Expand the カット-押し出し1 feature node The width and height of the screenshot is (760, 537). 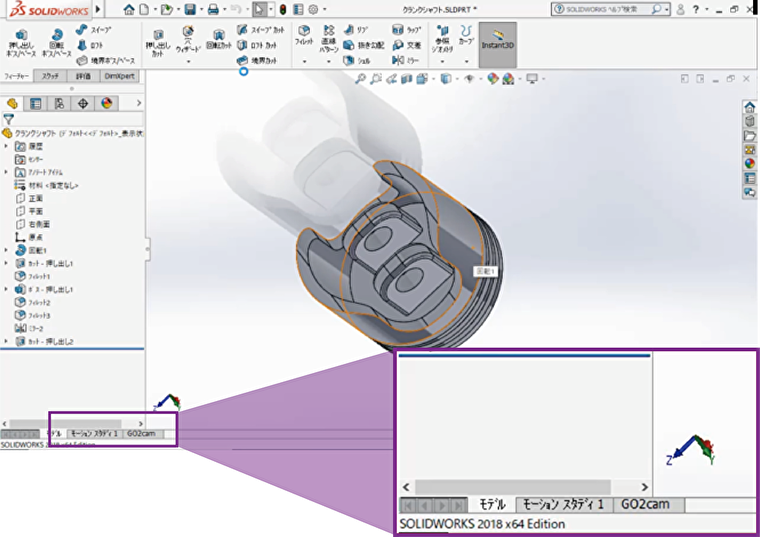click(x=6, y=263)
